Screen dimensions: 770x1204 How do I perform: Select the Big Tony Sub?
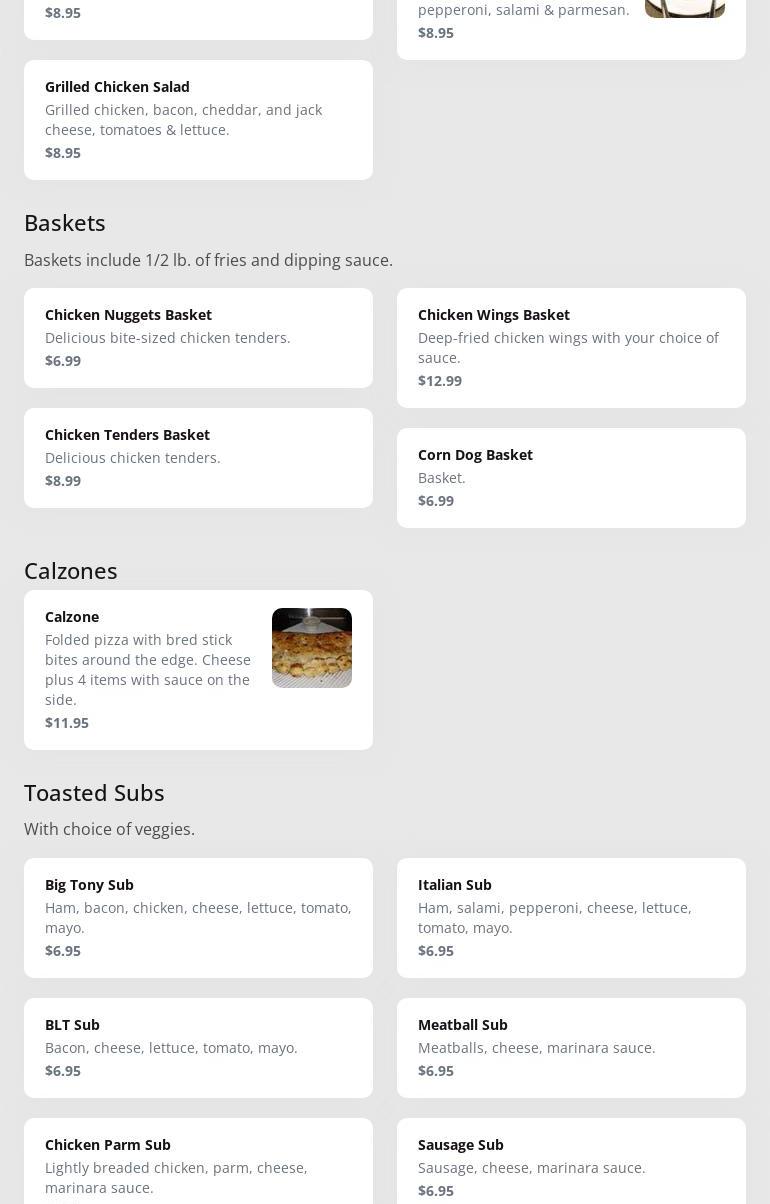[198, 918]
